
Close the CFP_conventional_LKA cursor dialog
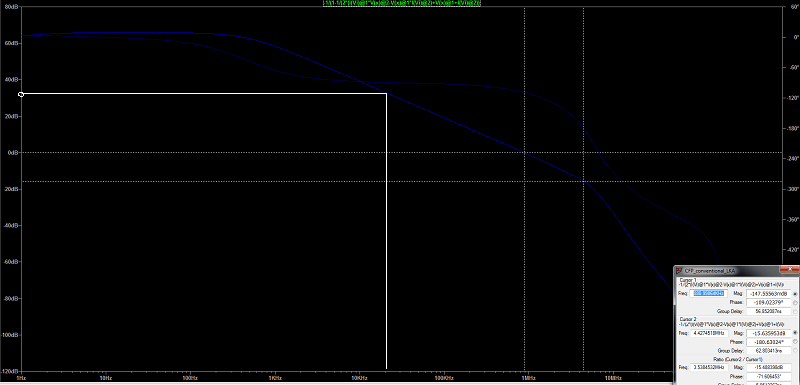(x=790, y=270)
